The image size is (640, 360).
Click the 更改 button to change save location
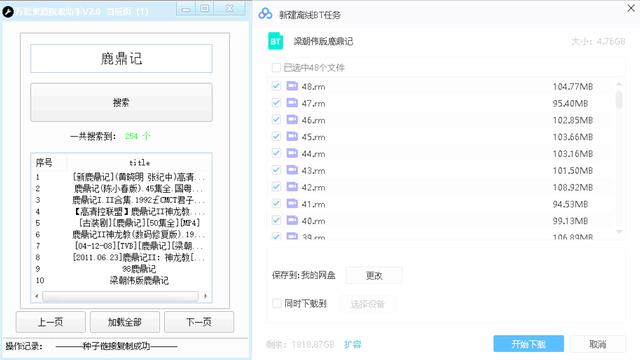point(374,276)
